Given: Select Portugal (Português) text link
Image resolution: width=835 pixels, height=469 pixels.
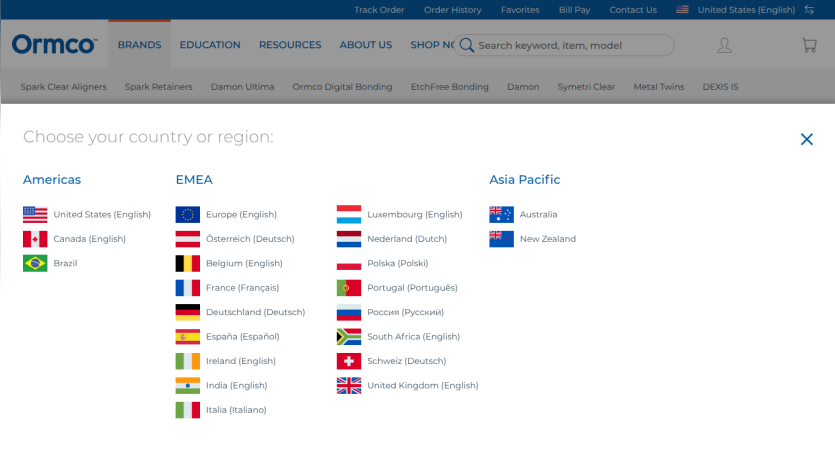Looking at the screenshot, I should 412,288.
